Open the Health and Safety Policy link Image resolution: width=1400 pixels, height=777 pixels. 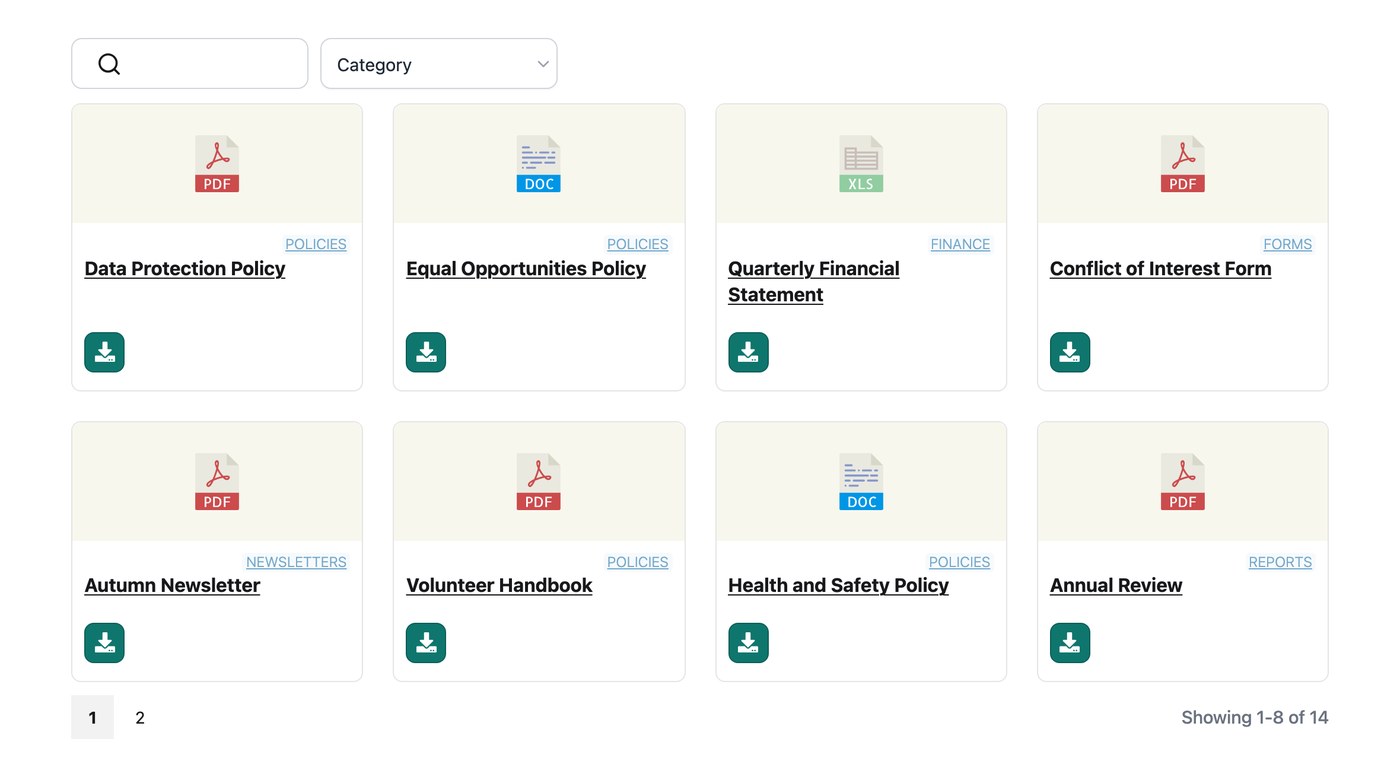click(x=838, y=586)
